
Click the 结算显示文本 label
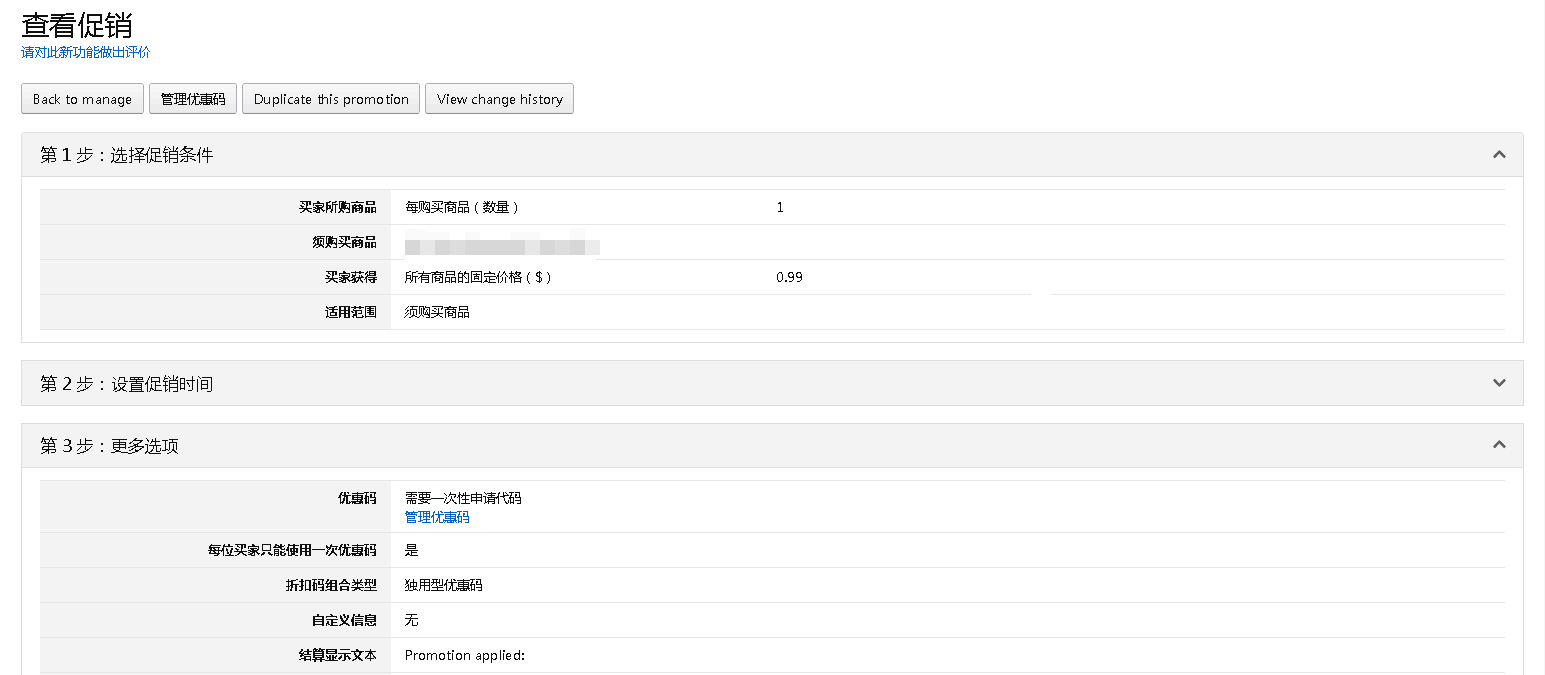[x=338, y=656]
